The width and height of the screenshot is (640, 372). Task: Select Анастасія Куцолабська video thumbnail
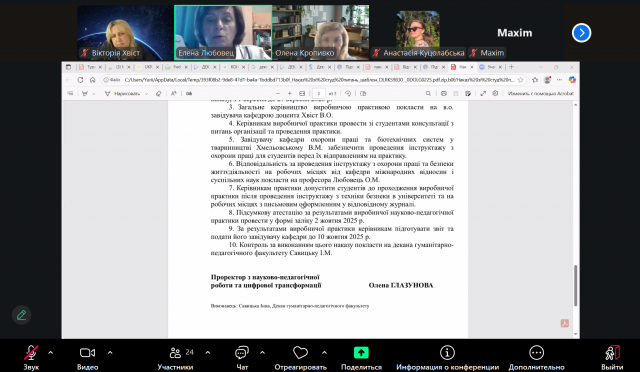click(418, 33)
